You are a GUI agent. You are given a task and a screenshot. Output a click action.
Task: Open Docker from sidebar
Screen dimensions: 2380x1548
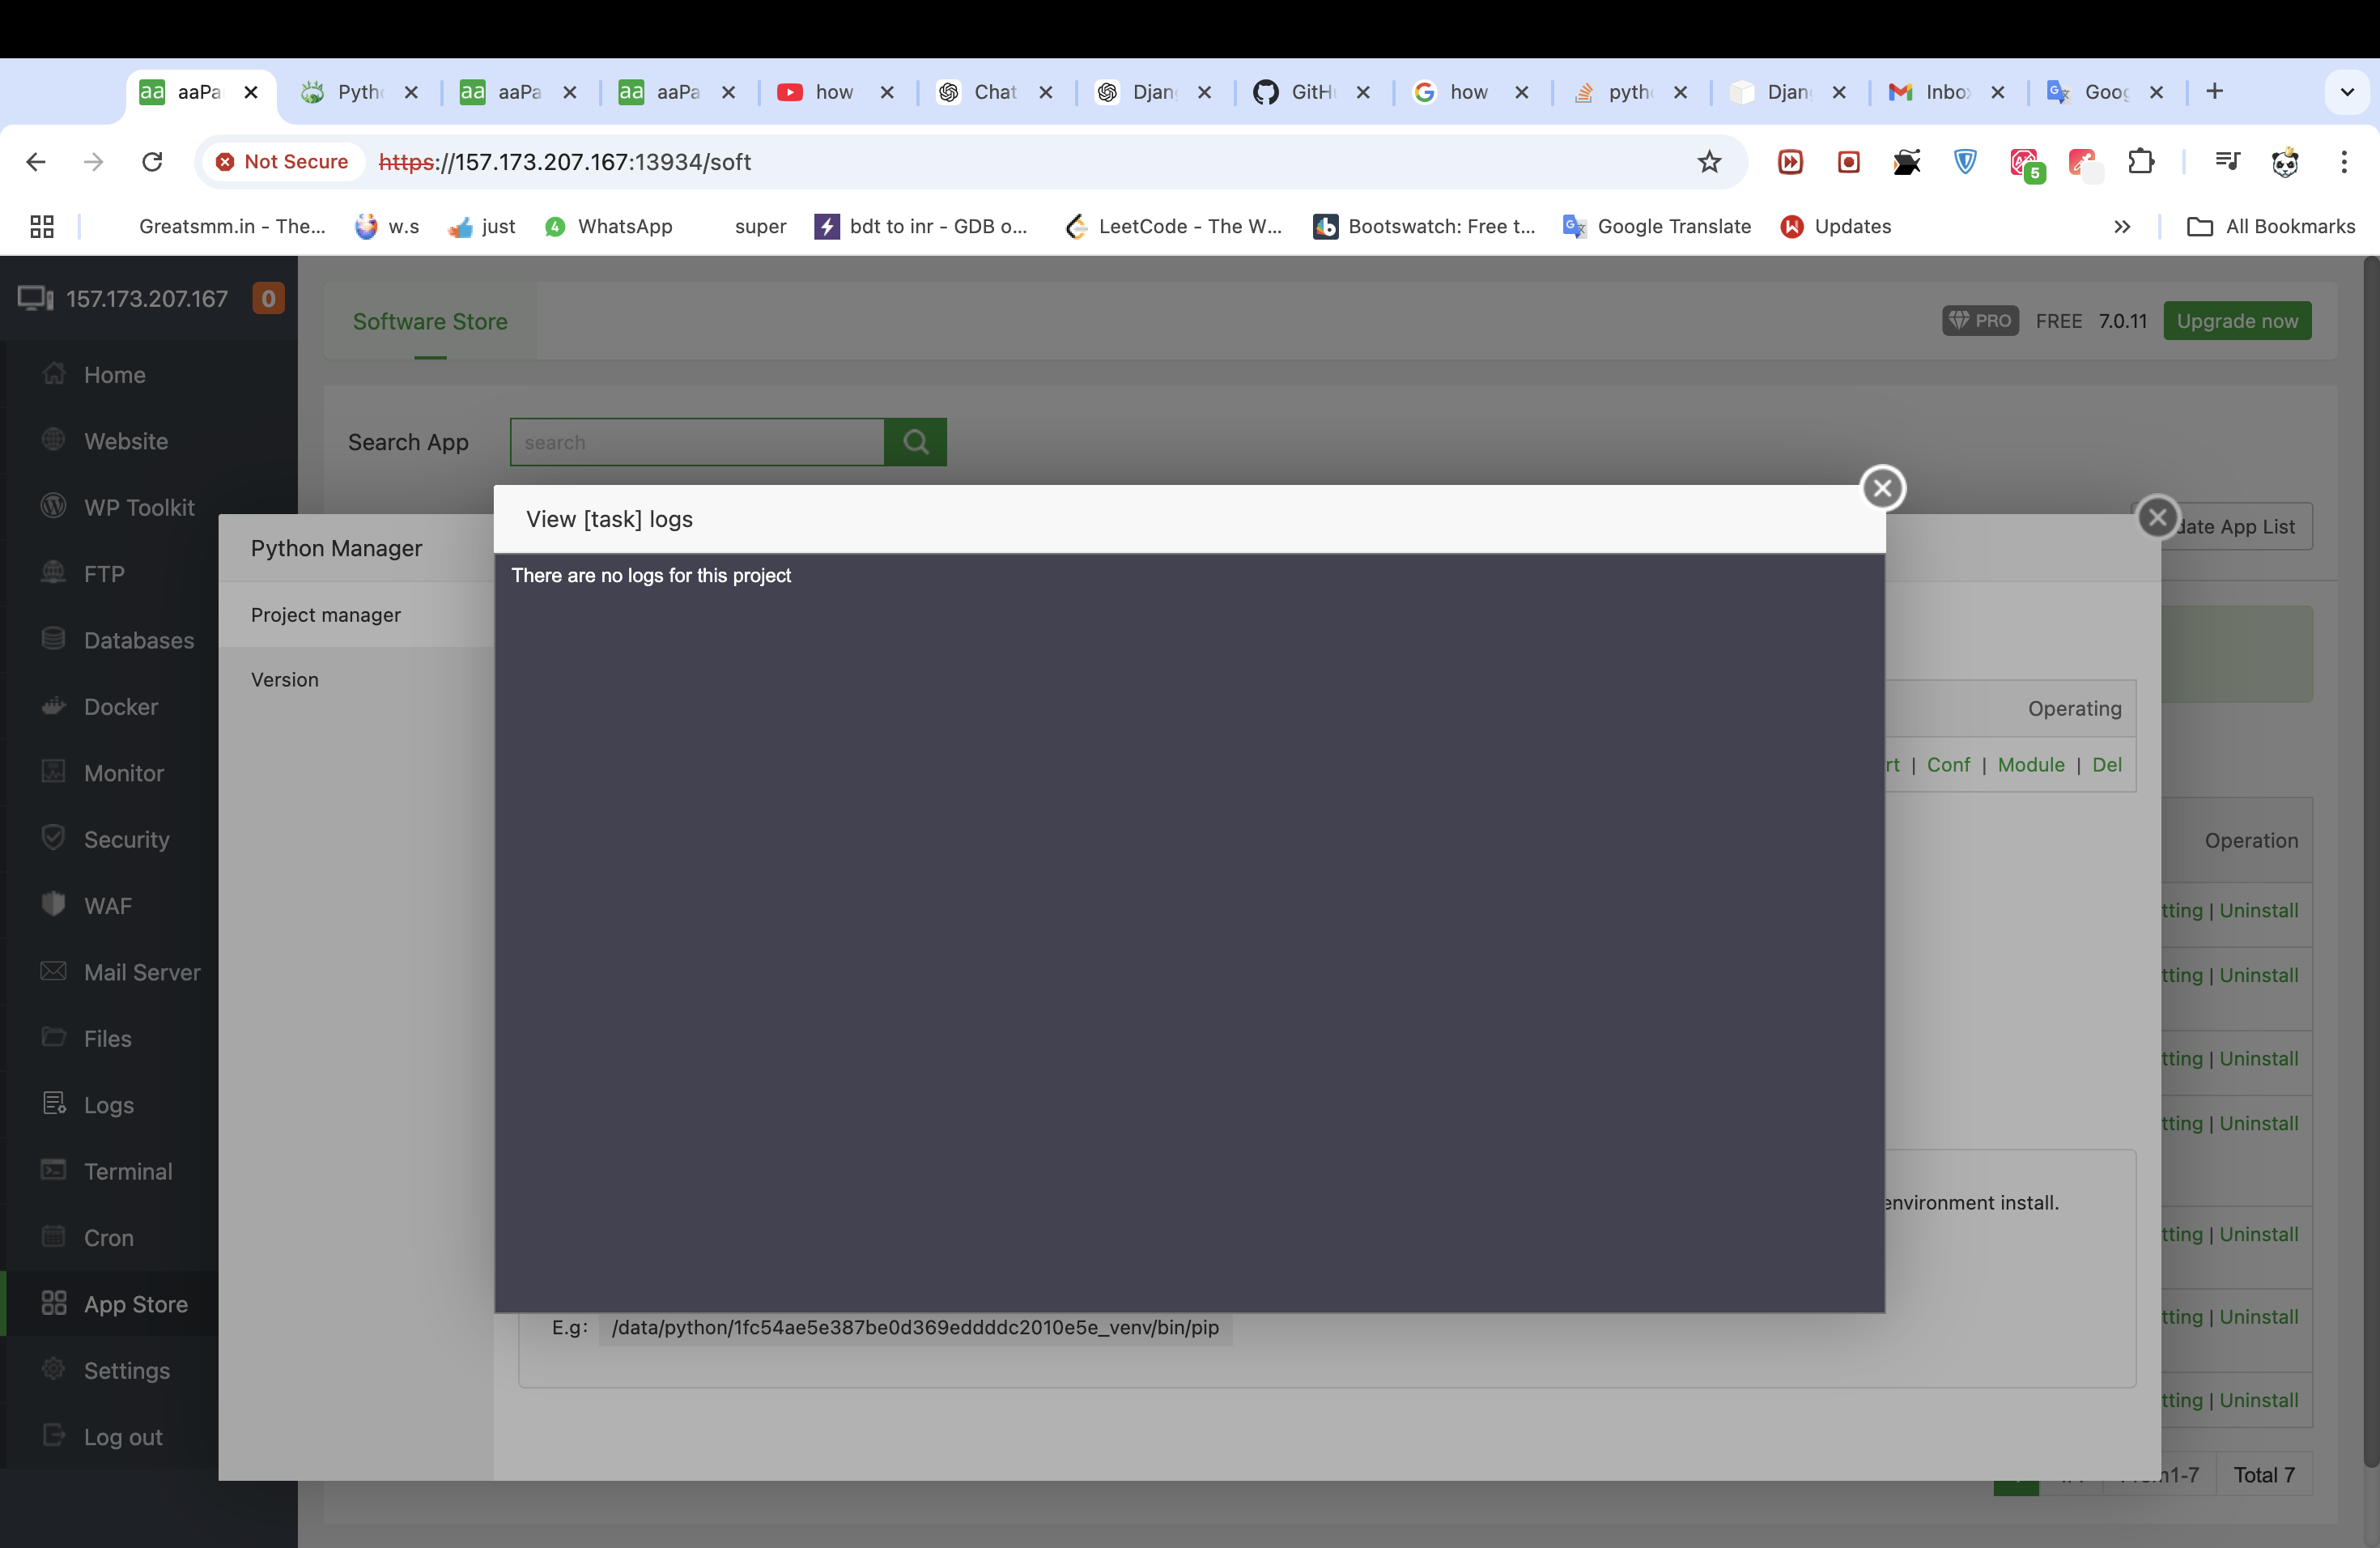pos(120,707)
